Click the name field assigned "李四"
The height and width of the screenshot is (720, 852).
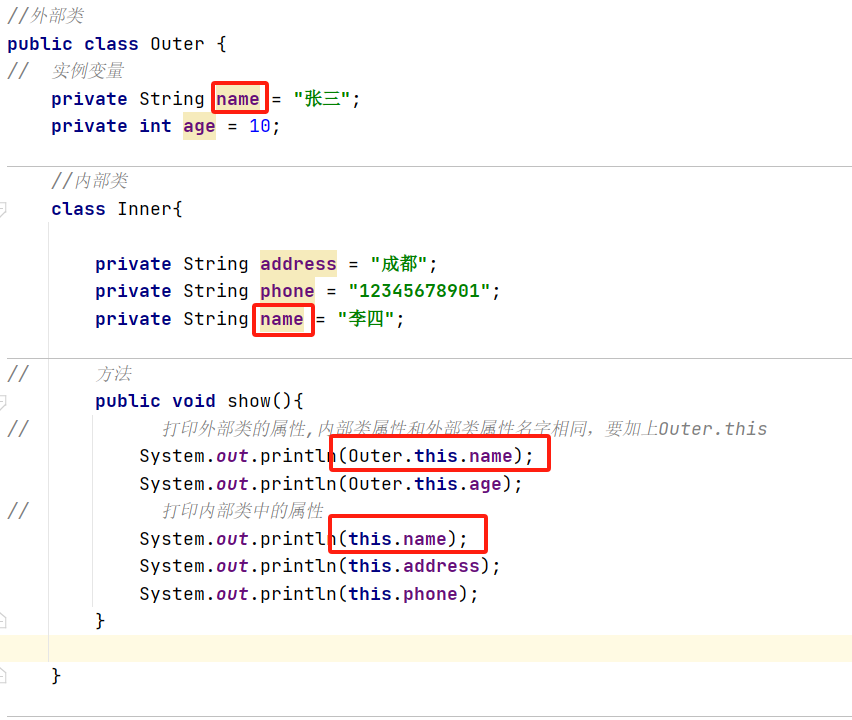click(281, 319)
